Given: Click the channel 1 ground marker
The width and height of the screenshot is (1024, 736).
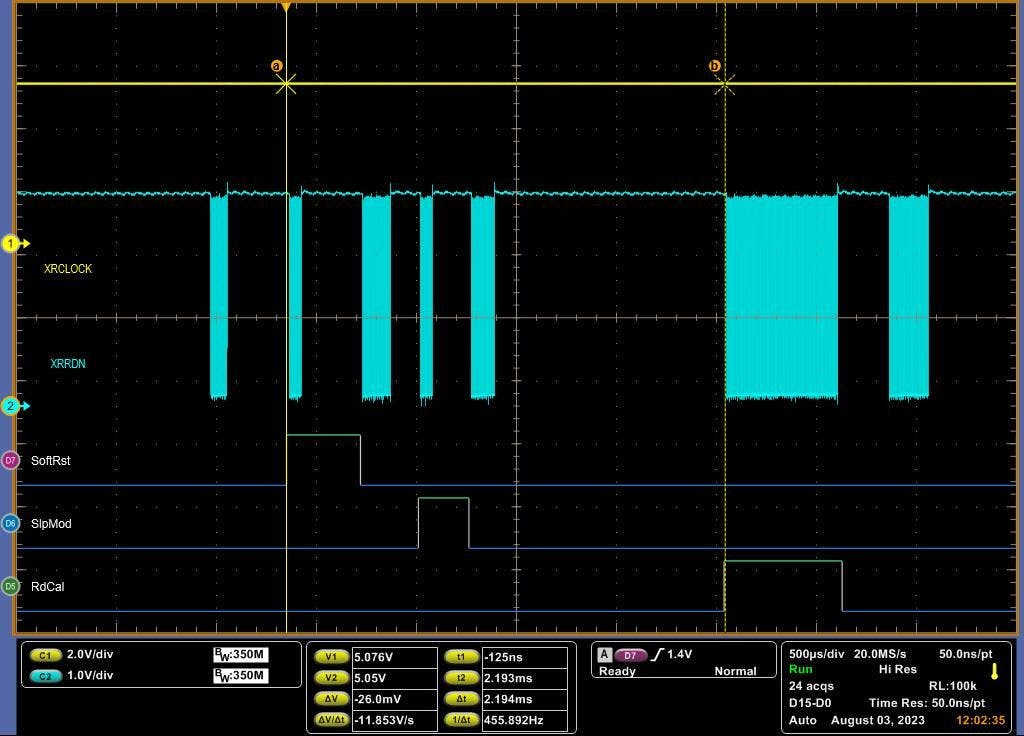Looking at the screenshot, I should pos(12,243).
